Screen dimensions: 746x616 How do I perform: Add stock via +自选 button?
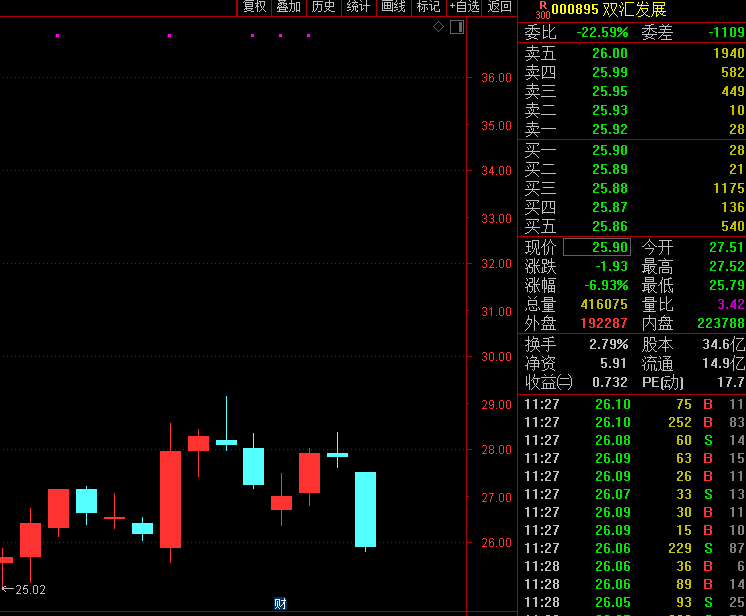(x=465, y=7)
